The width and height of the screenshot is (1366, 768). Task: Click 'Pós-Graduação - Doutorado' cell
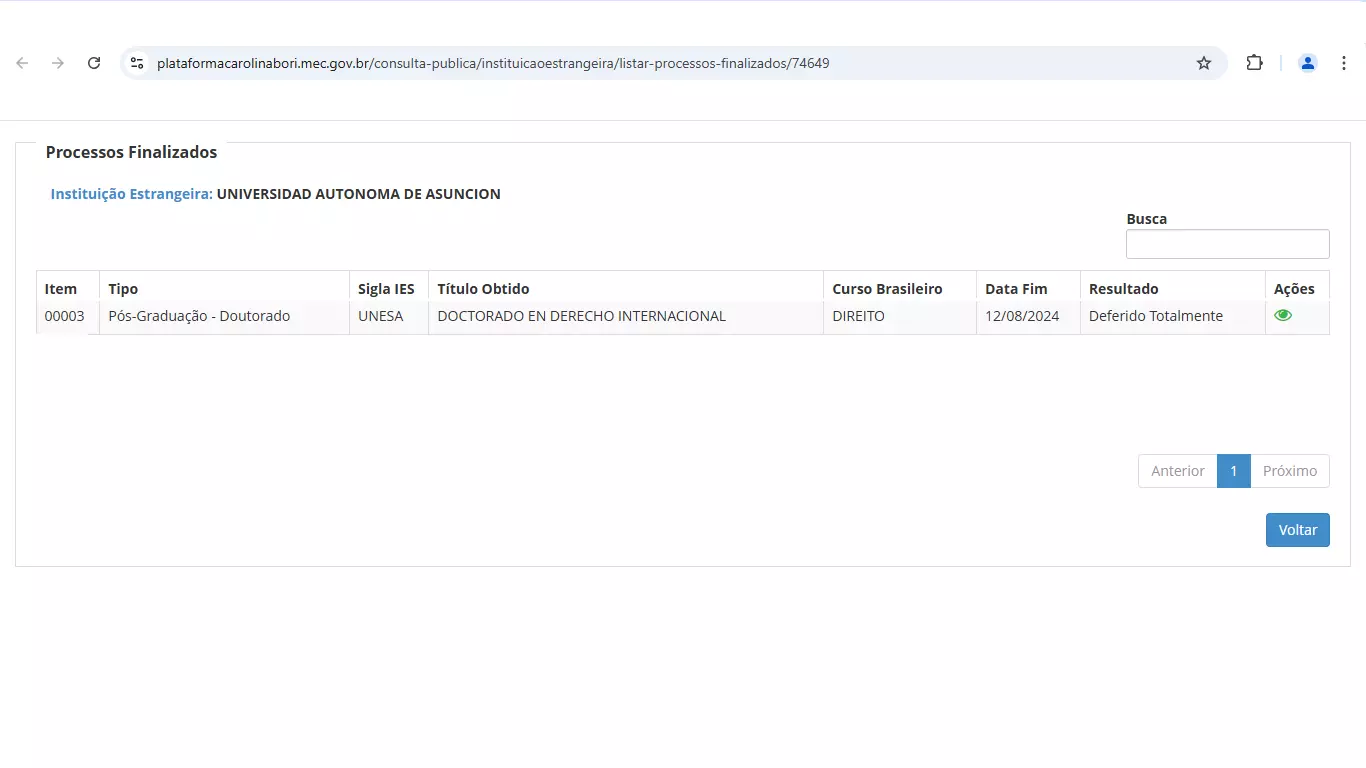pyautogui.click(x=225, y=317)
